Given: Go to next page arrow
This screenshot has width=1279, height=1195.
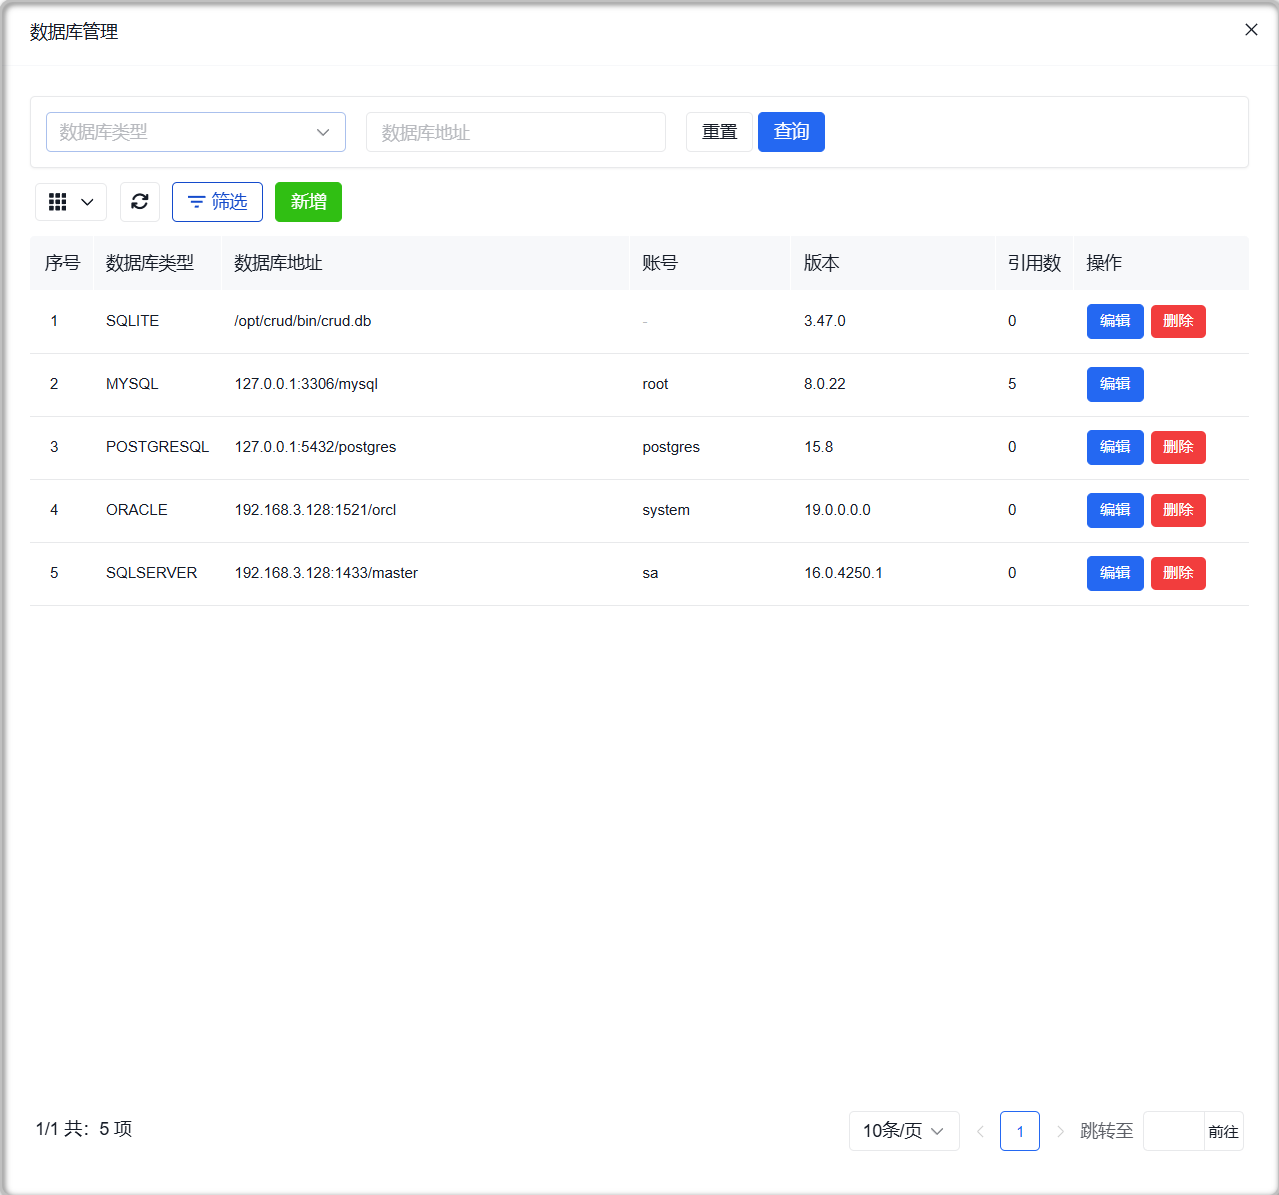Looking at the screenshot, I should pos(1060,1131).
